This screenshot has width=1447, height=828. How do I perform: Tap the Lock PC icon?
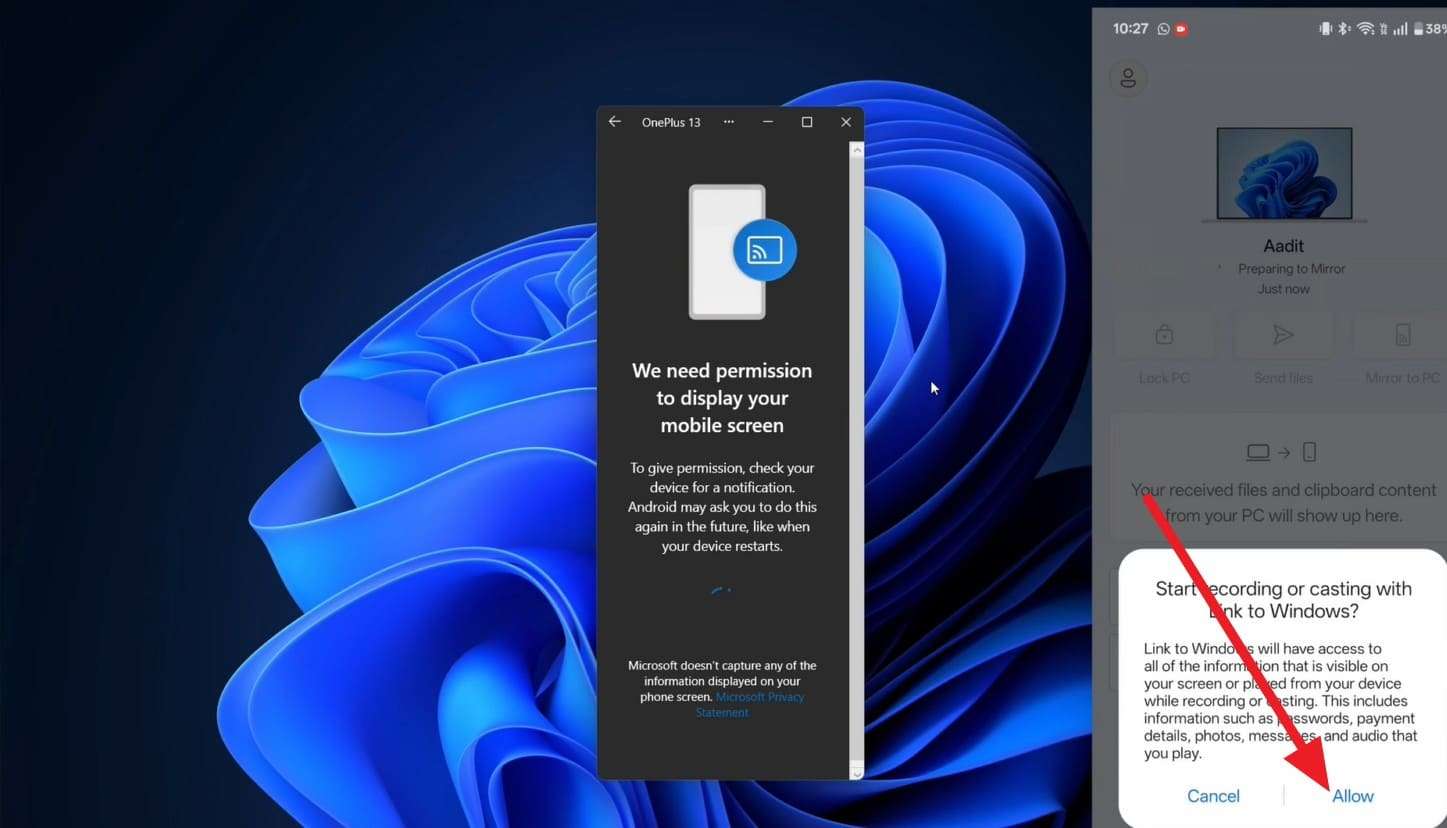[x=1164, y=335]
